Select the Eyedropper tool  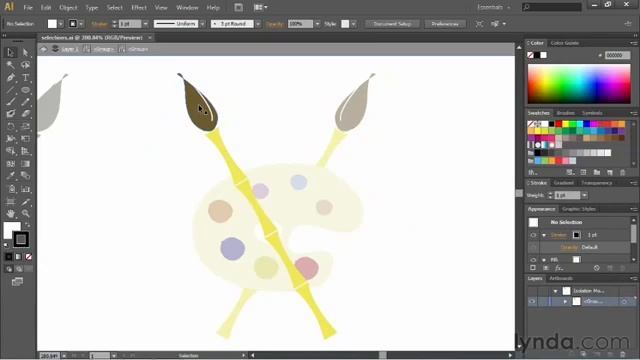click(x=11, y=176)
